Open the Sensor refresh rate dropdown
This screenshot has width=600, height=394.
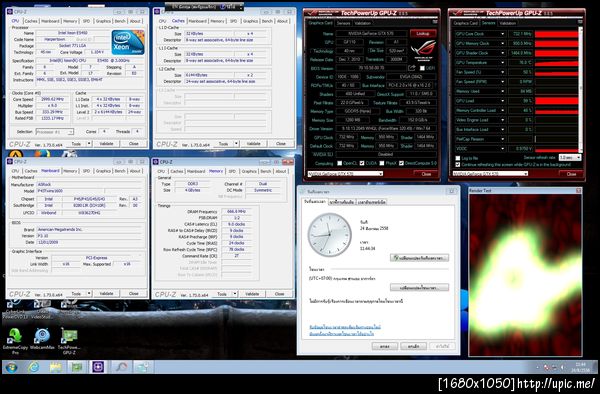(570, 158)
